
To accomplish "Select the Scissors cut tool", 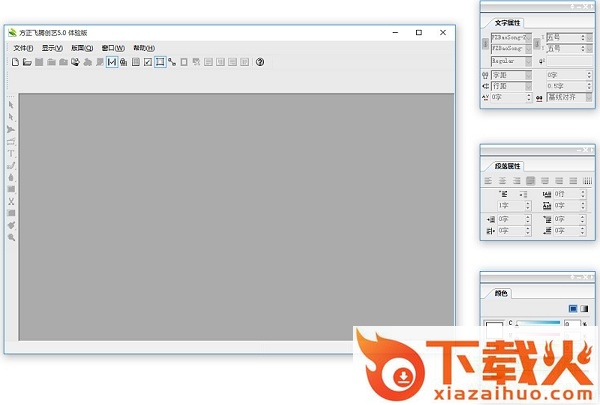I will 12,201.
